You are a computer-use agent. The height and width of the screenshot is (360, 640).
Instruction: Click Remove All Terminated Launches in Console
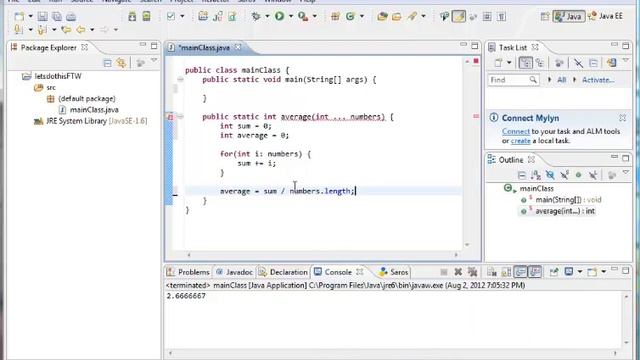coord(473,272)
